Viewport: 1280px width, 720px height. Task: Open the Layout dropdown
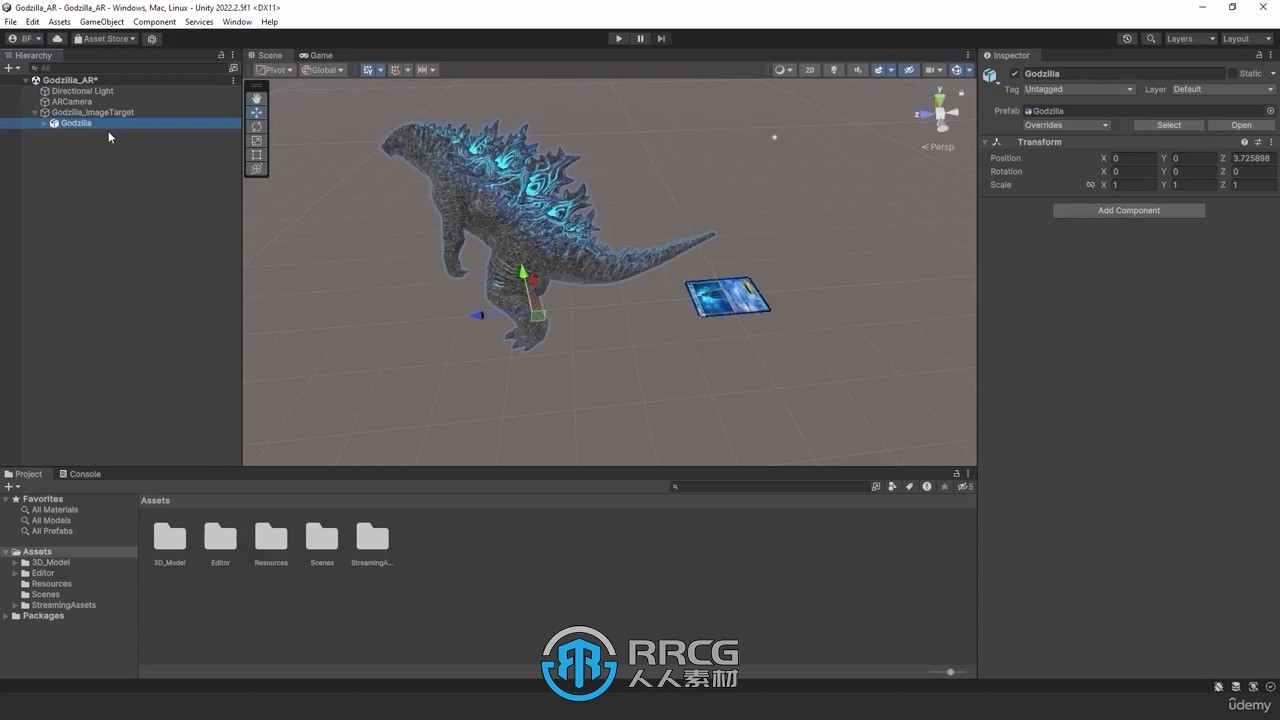(x=1247, y=39)
